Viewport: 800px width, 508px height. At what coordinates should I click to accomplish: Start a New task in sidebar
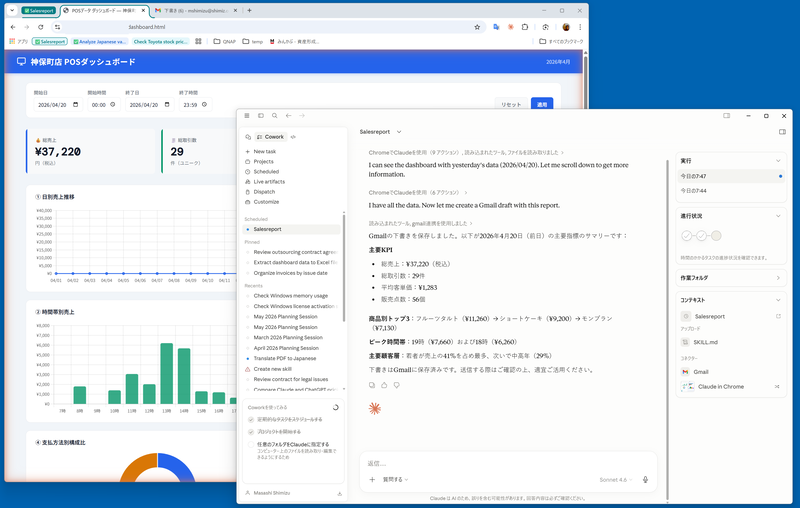coord(264,151)
